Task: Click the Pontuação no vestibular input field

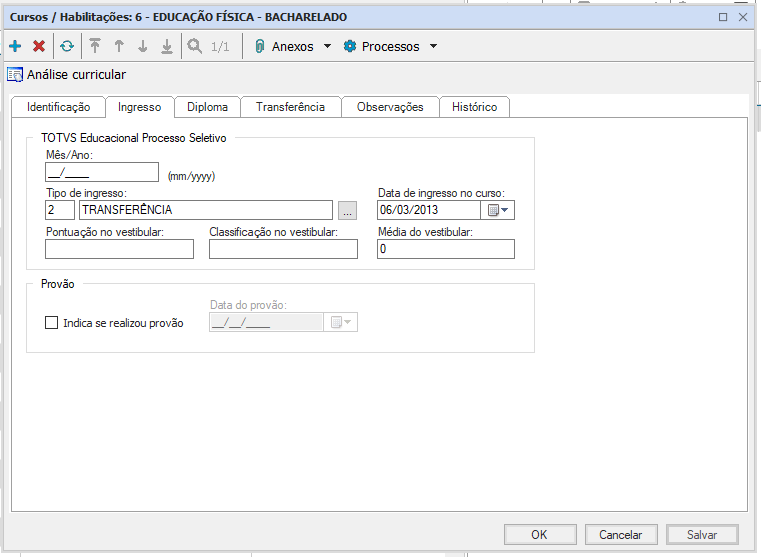Action: point(119,249)
